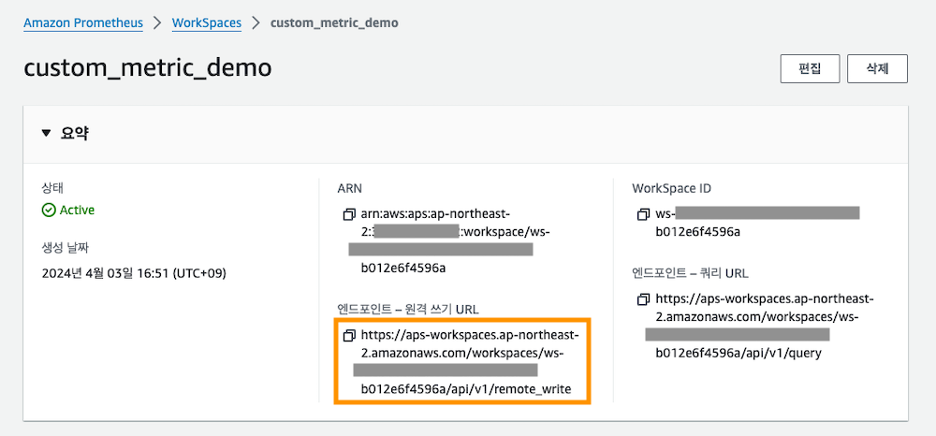Viewport: 936px width, 436px height.
Task: Select the arn:aws:aps:ap-northeast- text line
Action: click(436, 214)
